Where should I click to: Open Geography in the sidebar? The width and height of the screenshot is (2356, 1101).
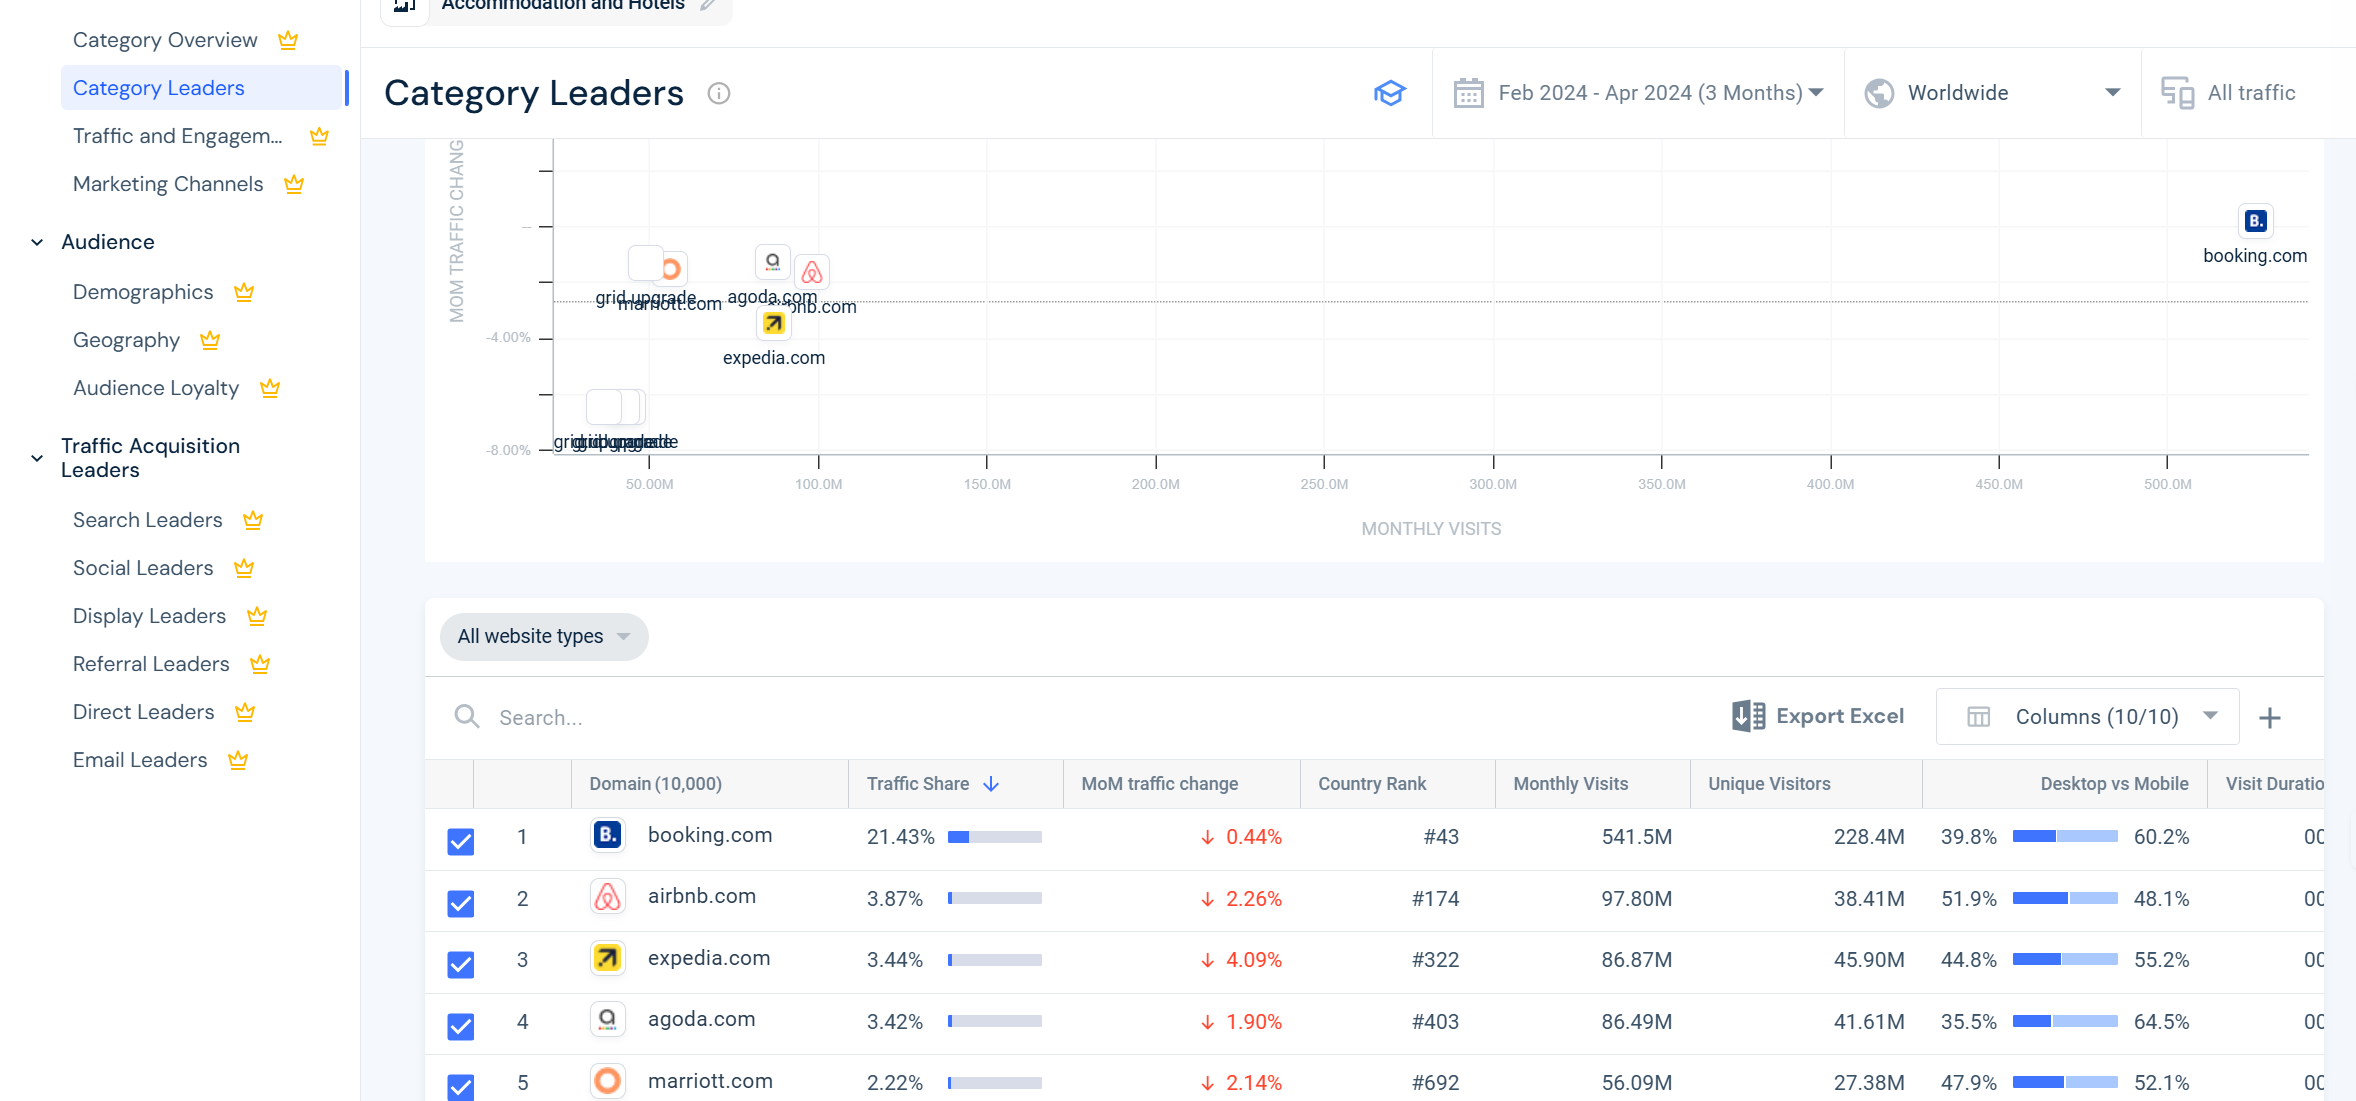(x=126, y=340)
